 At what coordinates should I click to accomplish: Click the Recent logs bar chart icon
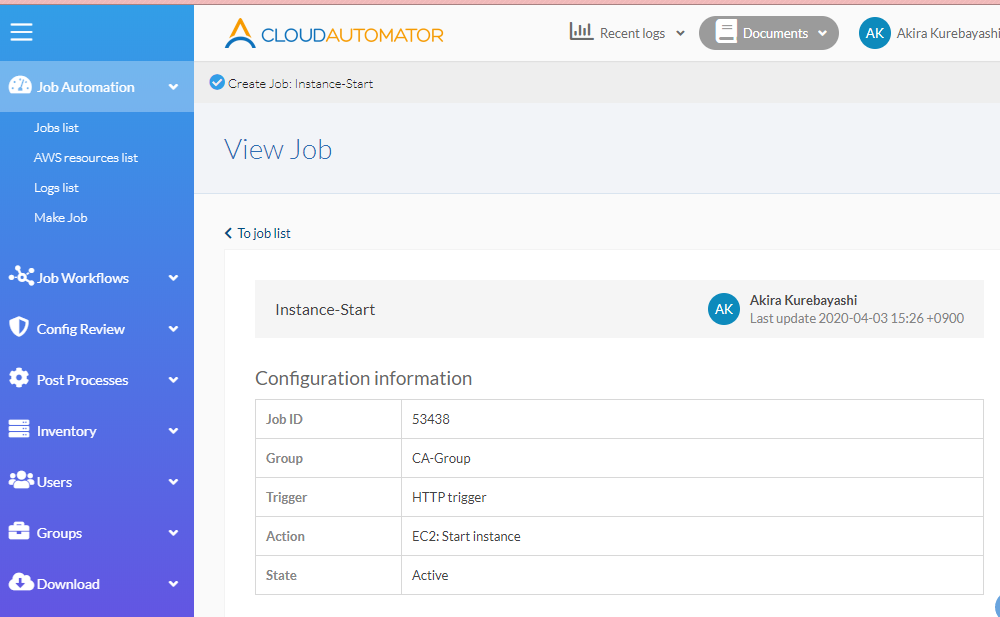pos(581,31)
